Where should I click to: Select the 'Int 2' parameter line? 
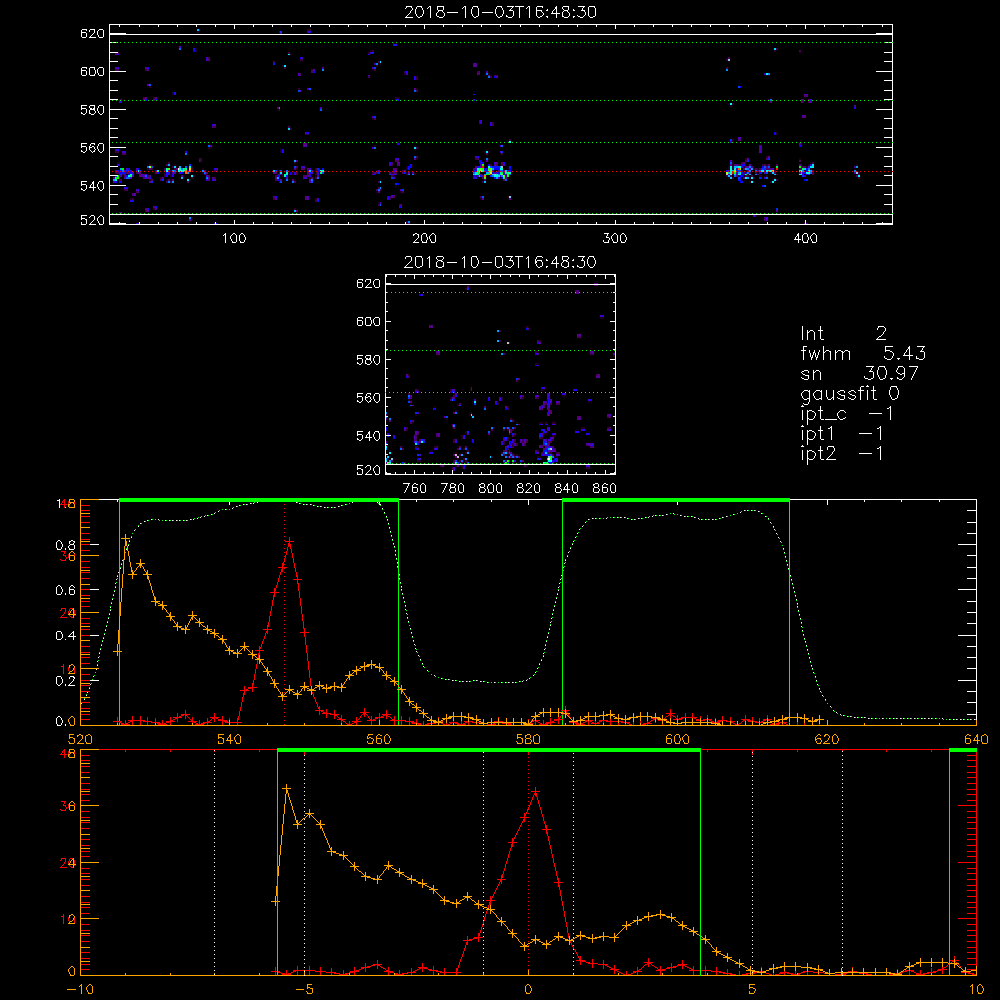[x=843, y=333]
